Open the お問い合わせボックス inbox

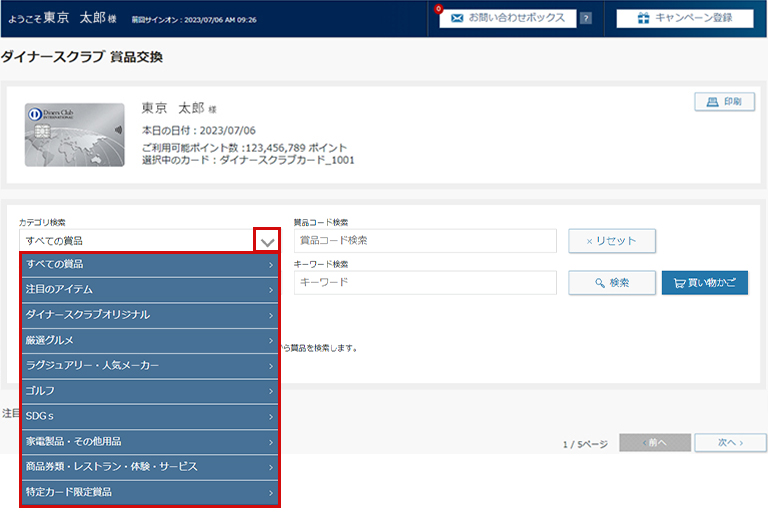tap(508, 18)
